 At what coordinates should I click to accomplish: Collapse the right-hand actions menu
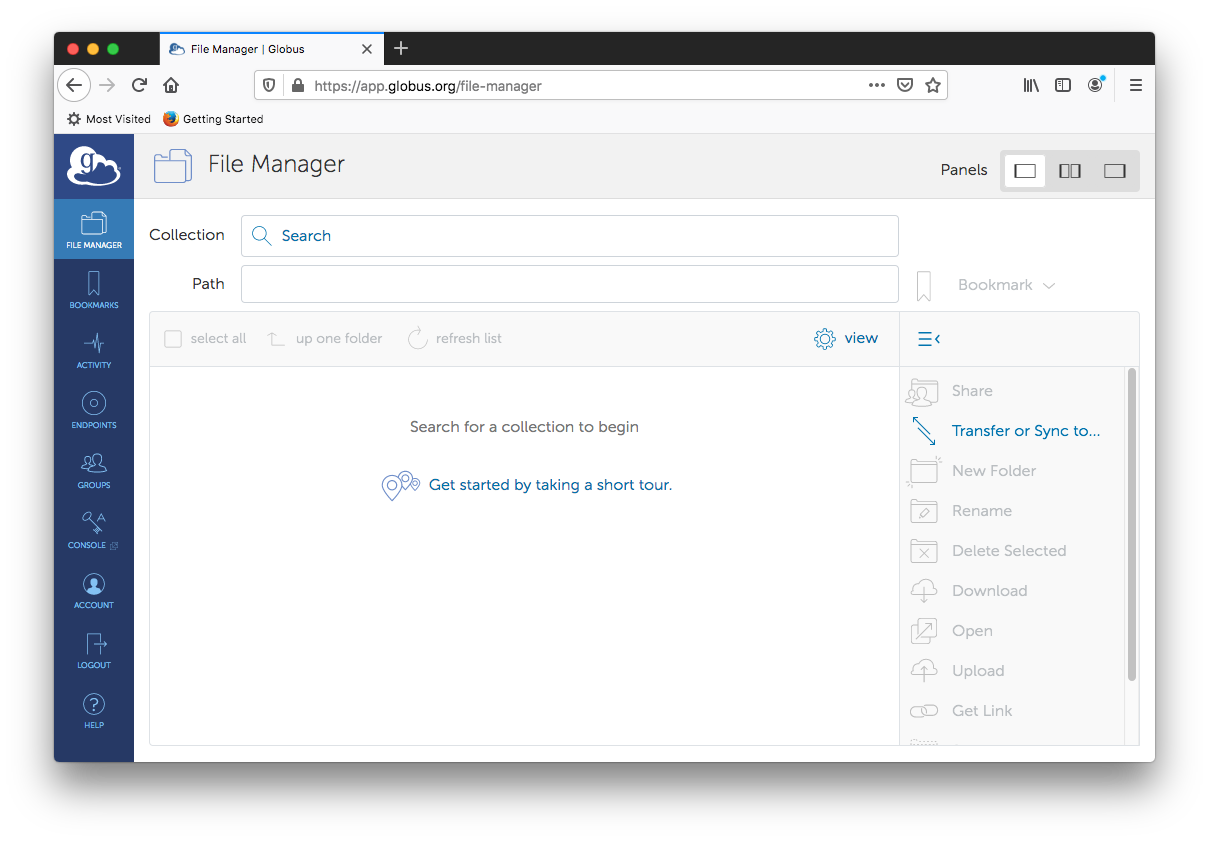click(x=928, y=339)
